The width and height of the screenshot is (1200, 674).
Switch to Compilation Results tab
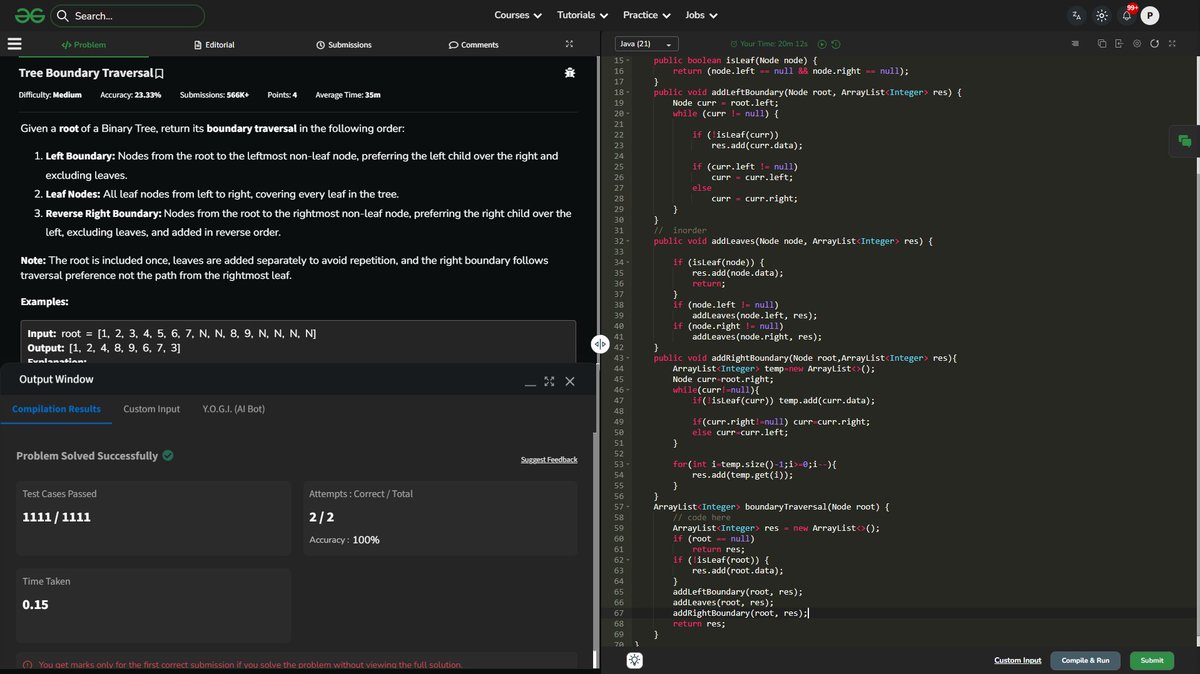tap(56, 409)
